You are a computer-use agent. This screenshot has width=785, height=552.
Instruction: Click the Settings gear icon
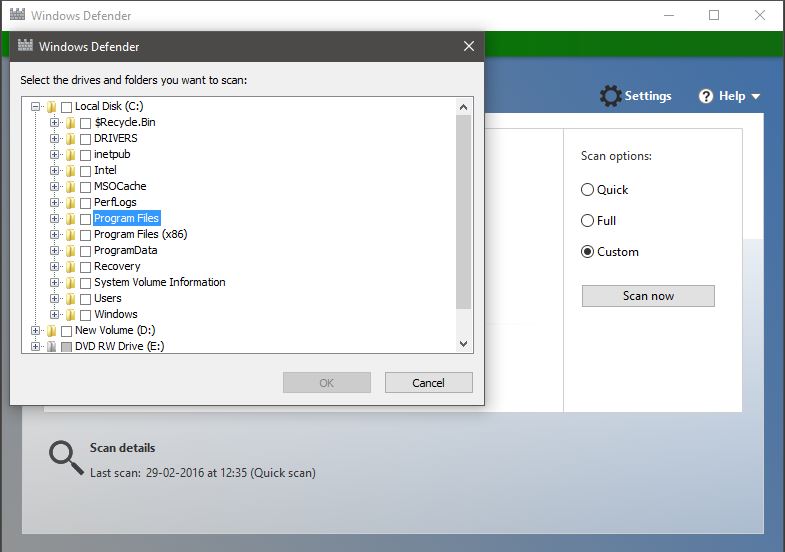pyautogui.click(x=610, y=96)
